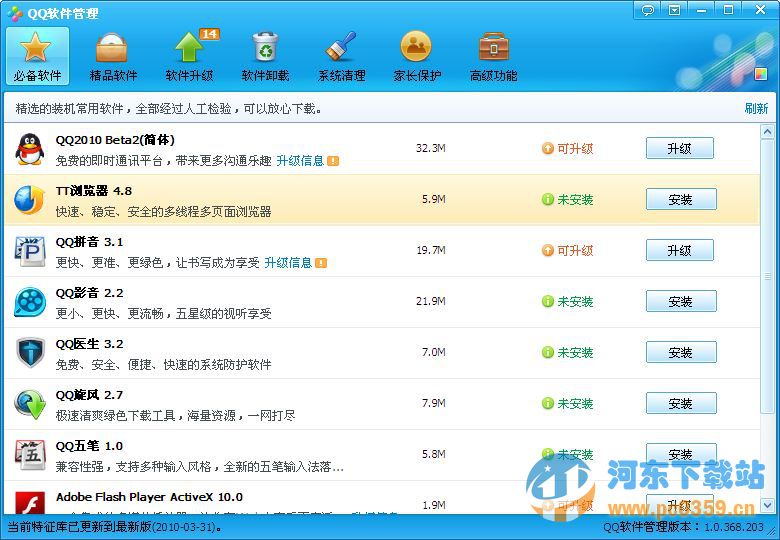Click the TT浏览器 browser icon
The image size is (780, 540).
tap(29, 200)
